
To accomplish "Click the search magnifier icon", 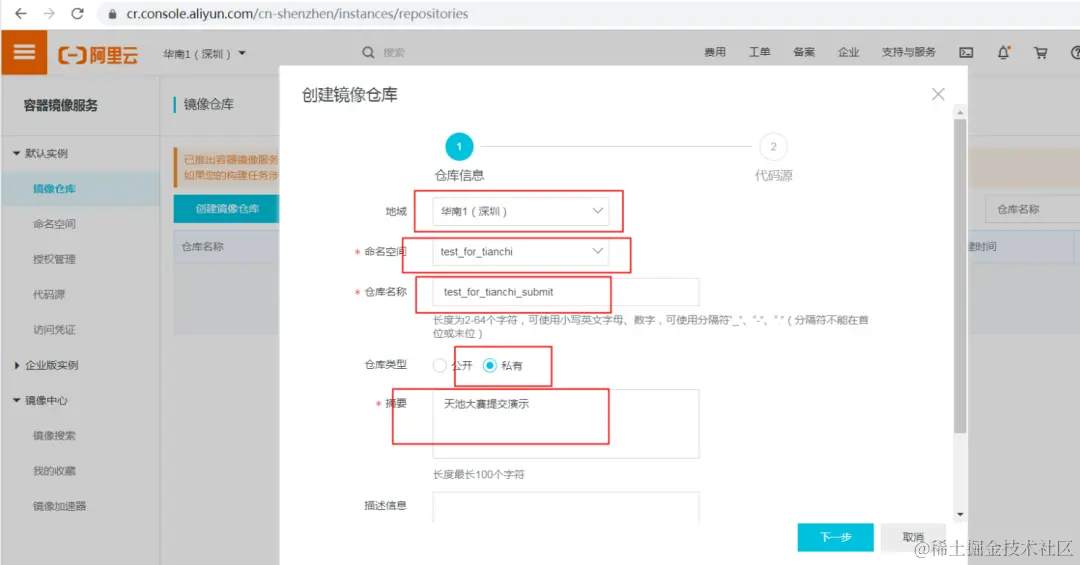I will coord(368,52).
